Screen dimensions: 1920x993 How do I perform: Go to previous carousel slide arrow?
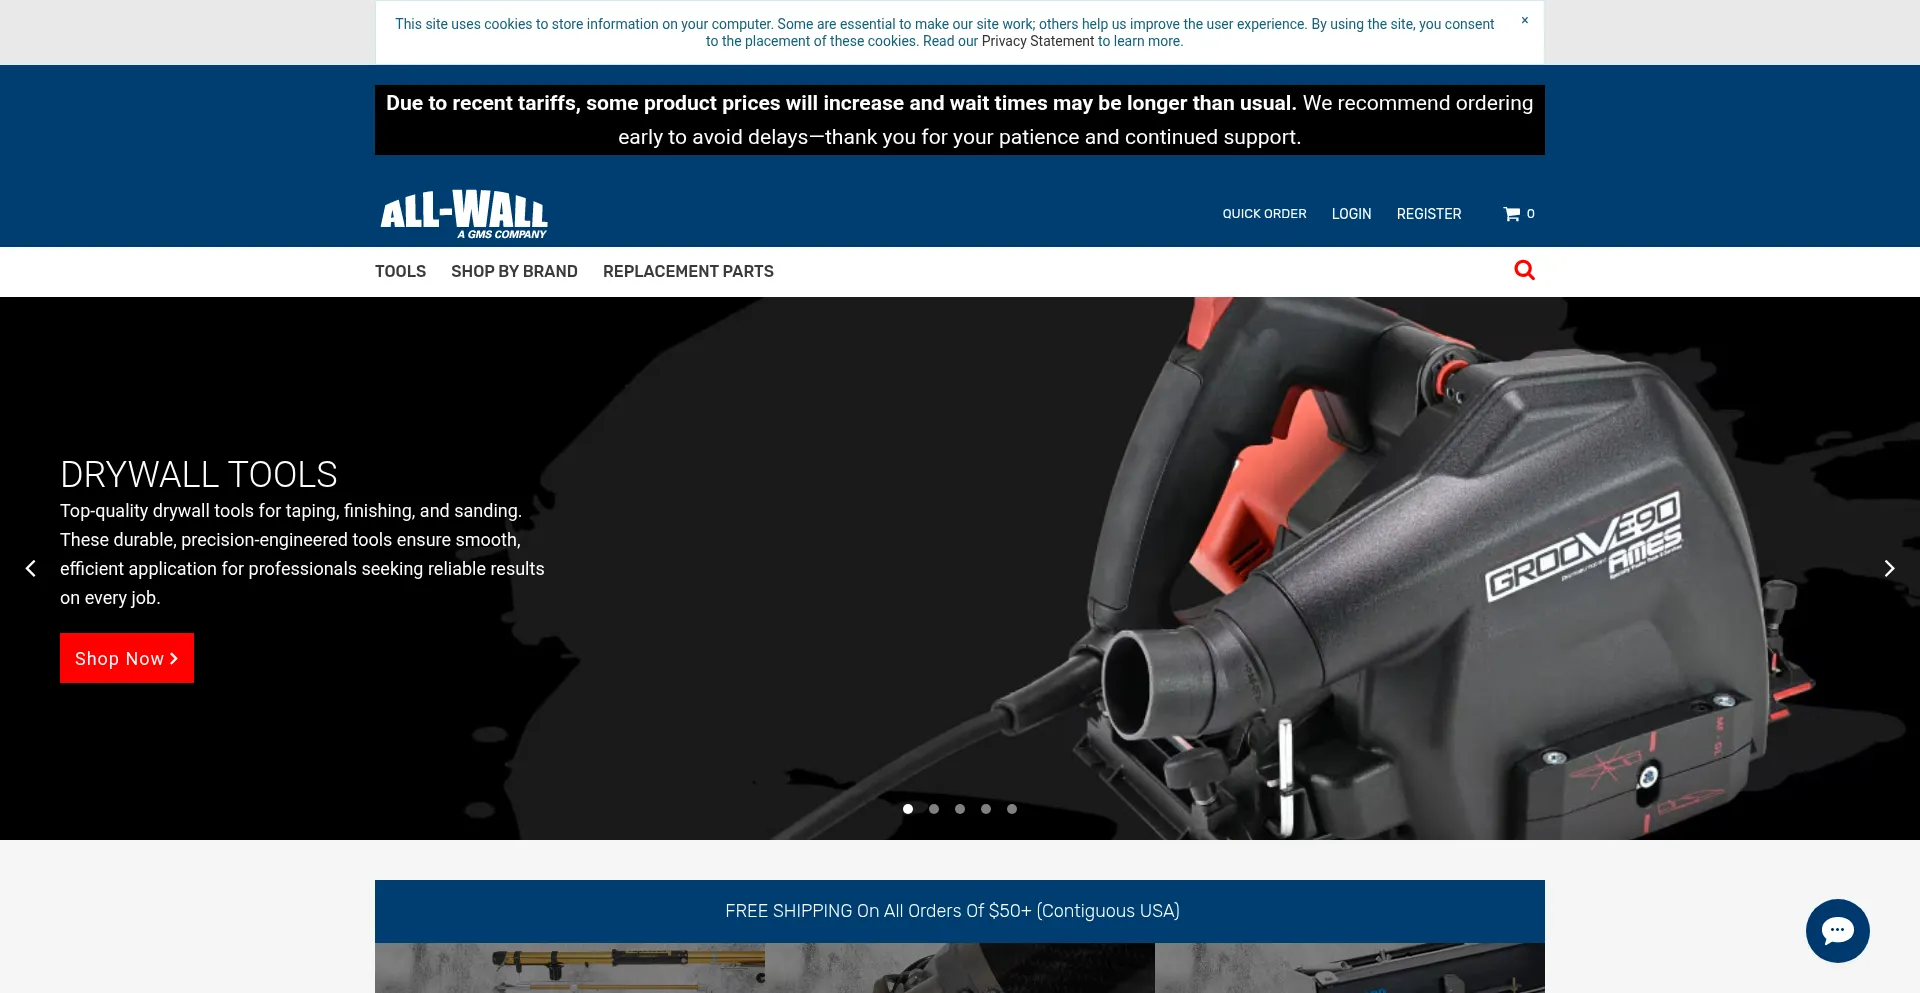(x=31, y=568)
